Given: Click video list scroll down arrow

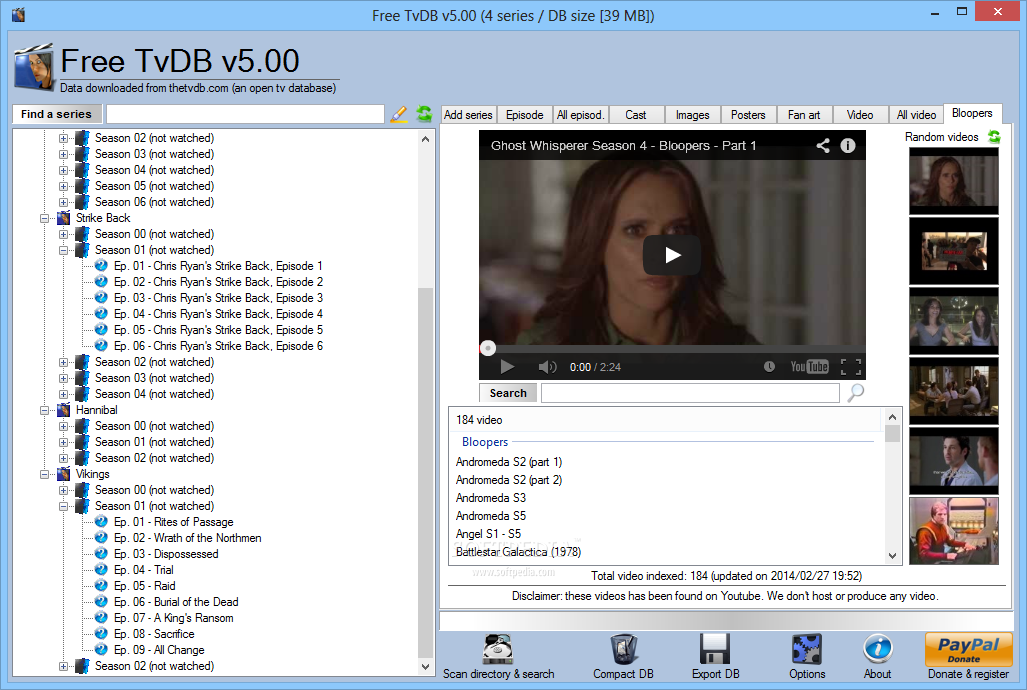Looking at the screenshot, I should point(892,556).
